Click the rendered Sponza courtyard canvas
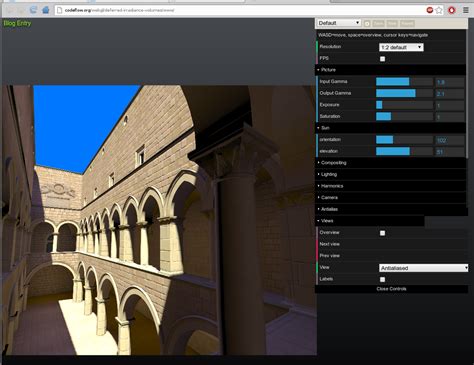Image resolution: width=474 pixels, height=365 pixels. click(159, 220)
